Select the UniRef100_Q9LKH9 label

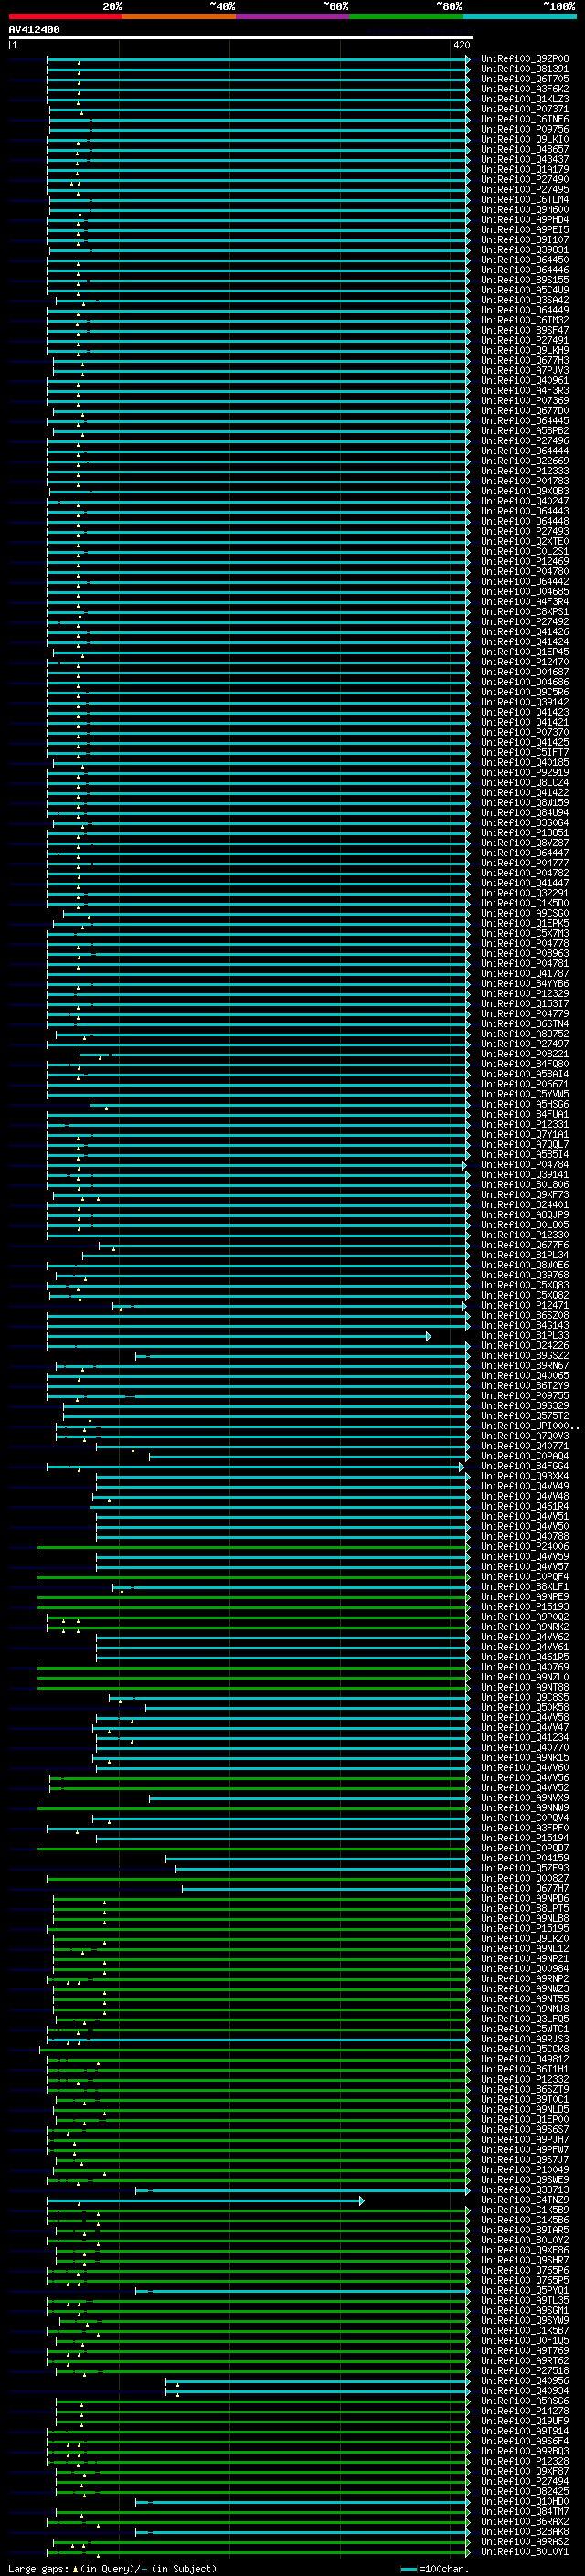click(524, 350)
